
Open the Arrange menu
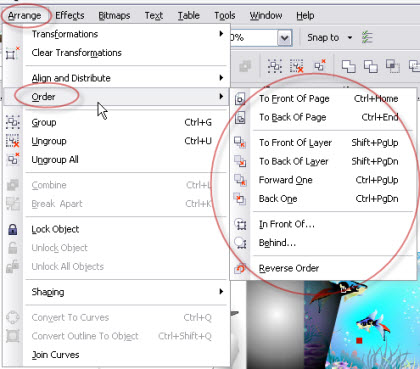[24, 16]
